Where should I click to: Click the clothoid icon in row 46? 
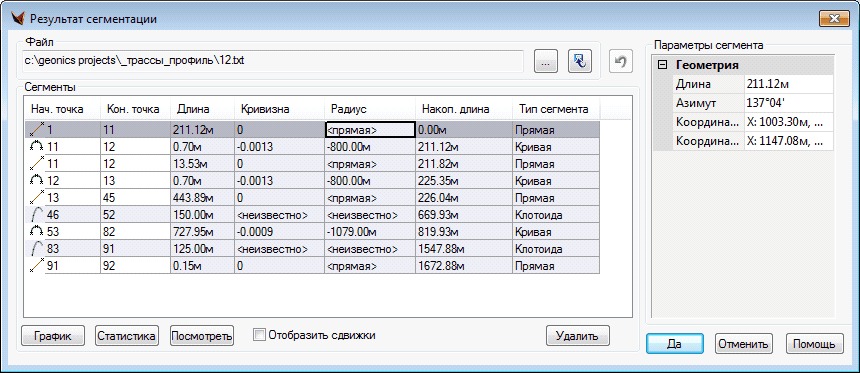(36, 215)
